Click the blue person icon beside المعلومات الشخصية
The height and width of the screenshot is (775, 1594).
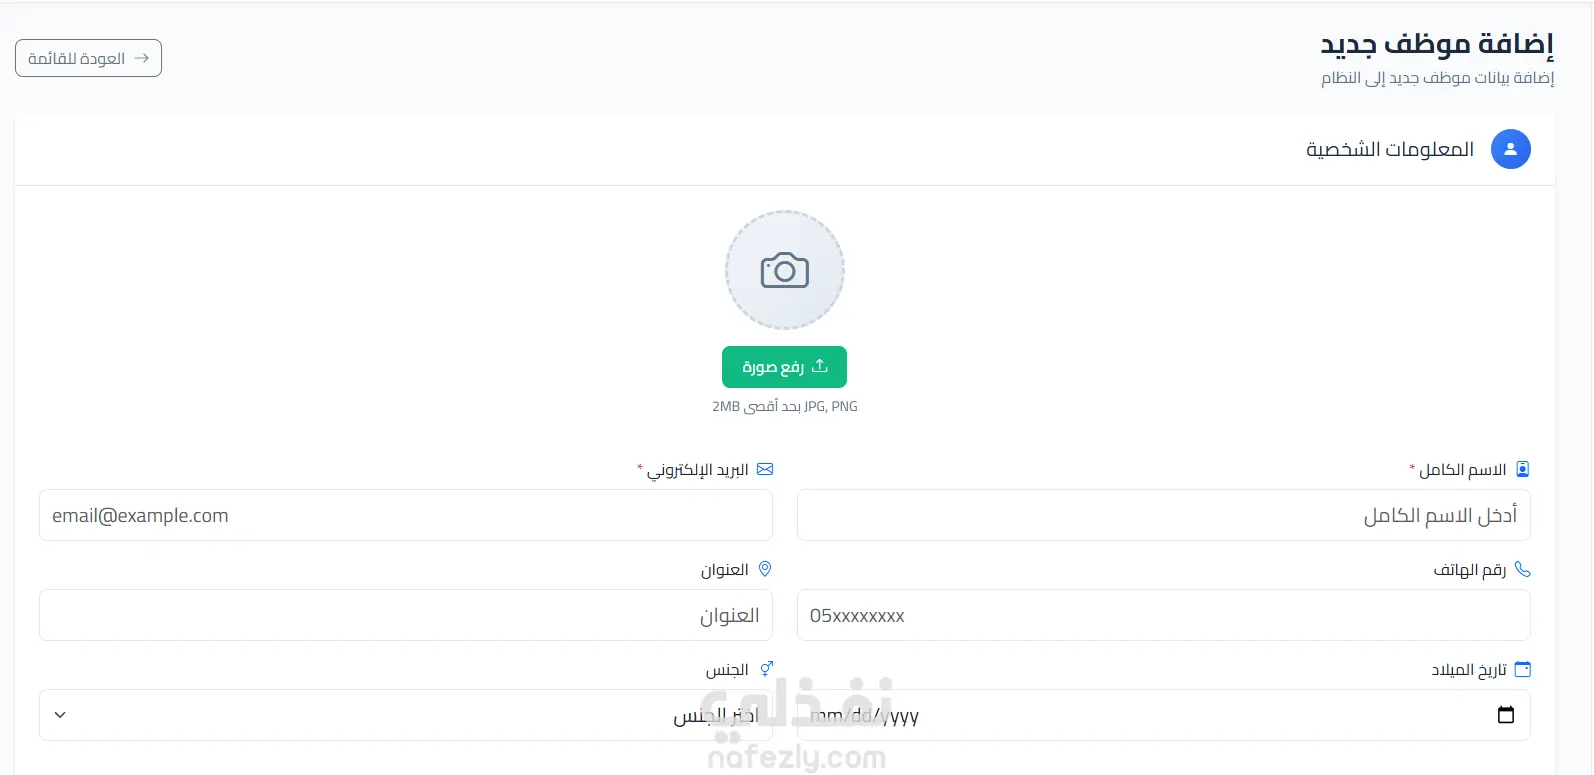coord(1510,149)
